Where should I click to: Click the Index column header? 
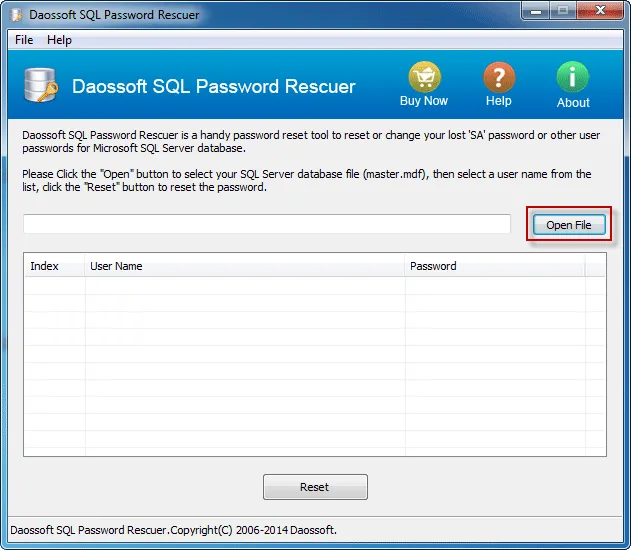(55, 266)
